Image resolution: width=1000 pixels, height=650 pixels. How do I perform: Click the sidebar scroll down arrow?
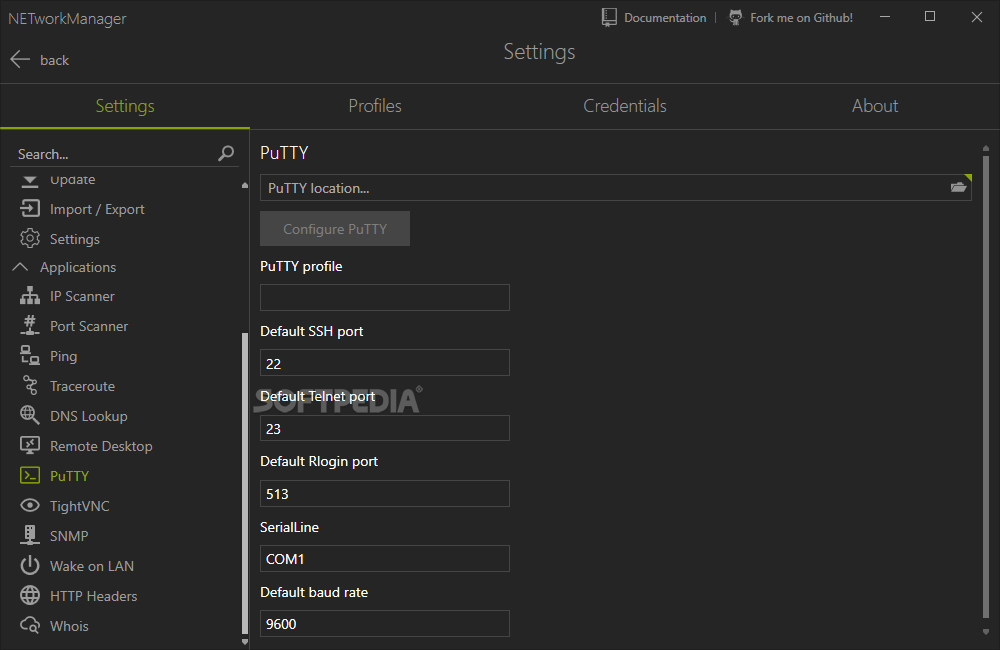(245, 642)
